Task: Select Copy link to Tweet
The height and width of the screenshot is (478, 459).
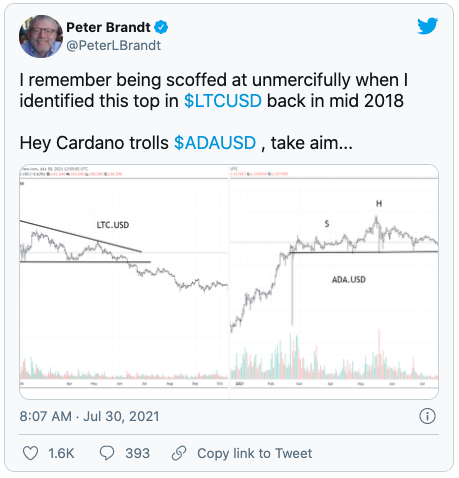Action: (x=255, y=454)
